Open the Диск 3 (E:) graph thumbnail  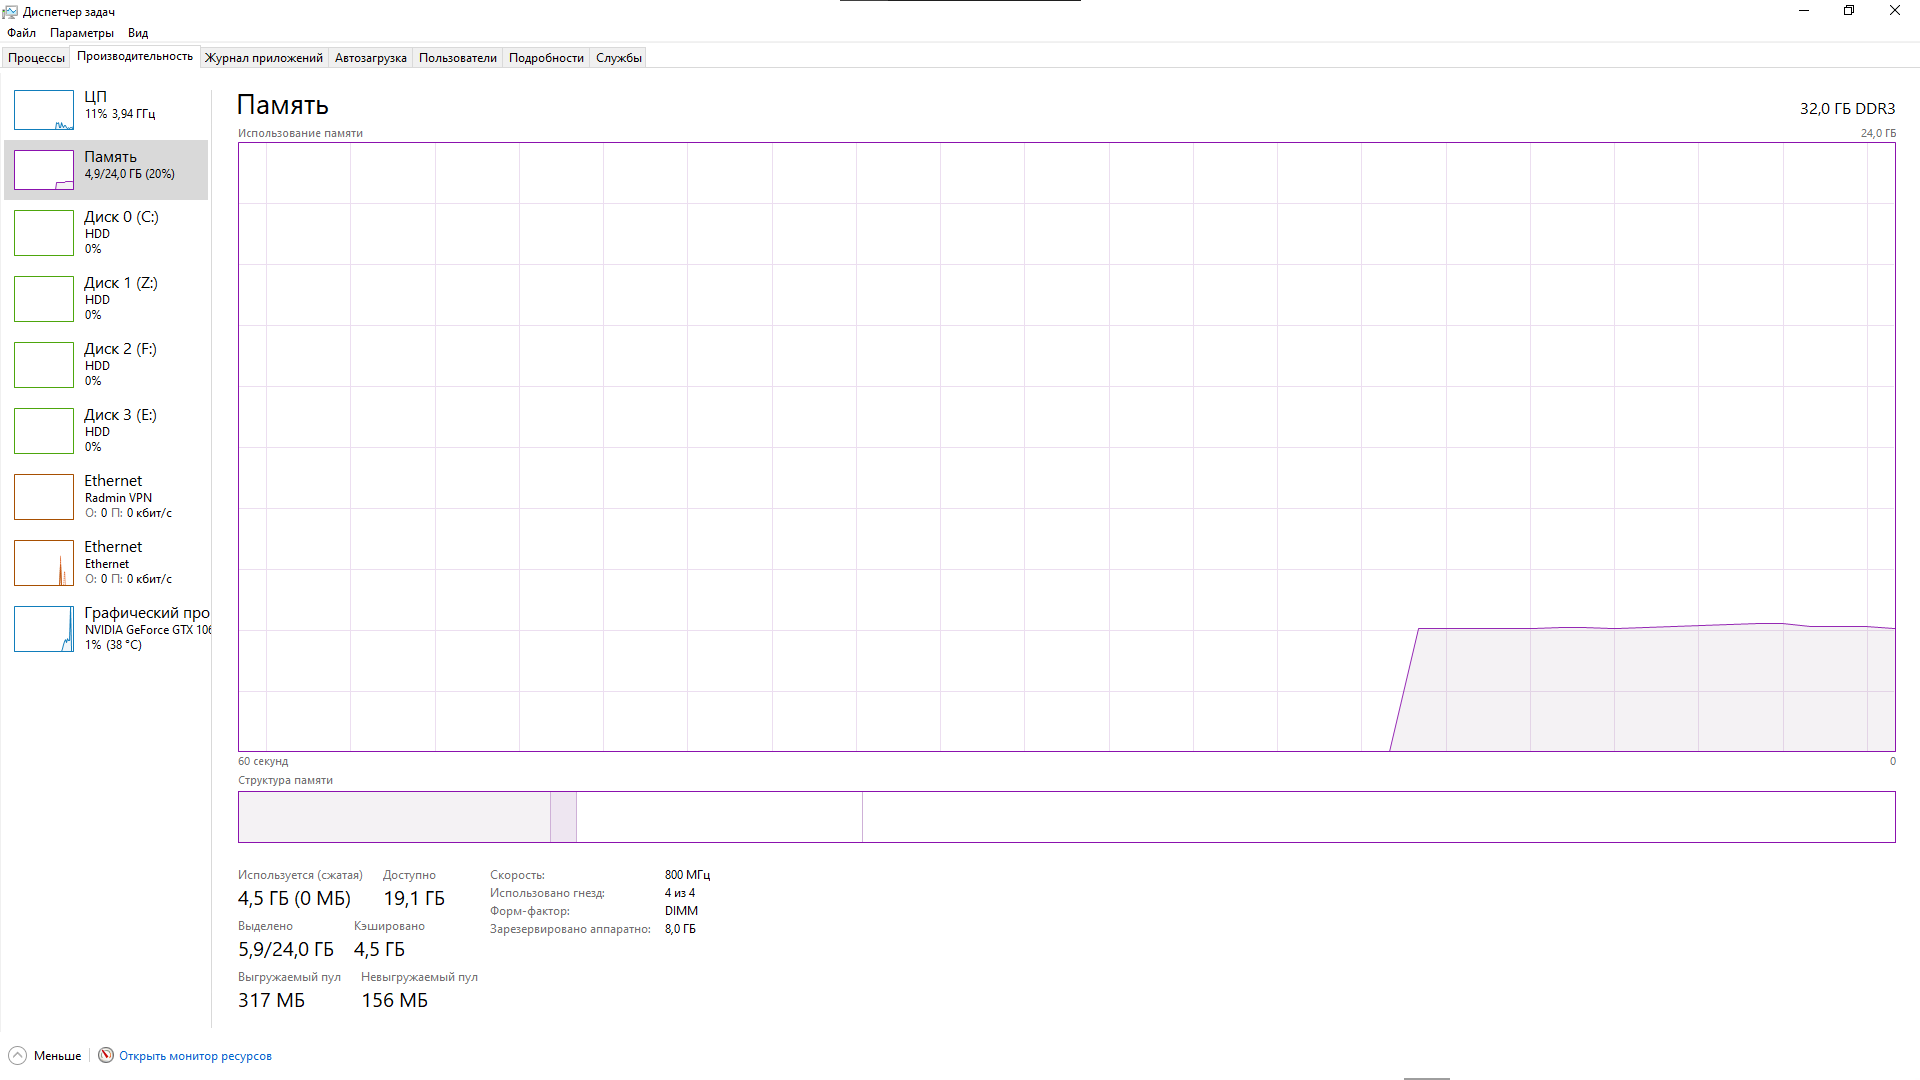pos(44,431)
